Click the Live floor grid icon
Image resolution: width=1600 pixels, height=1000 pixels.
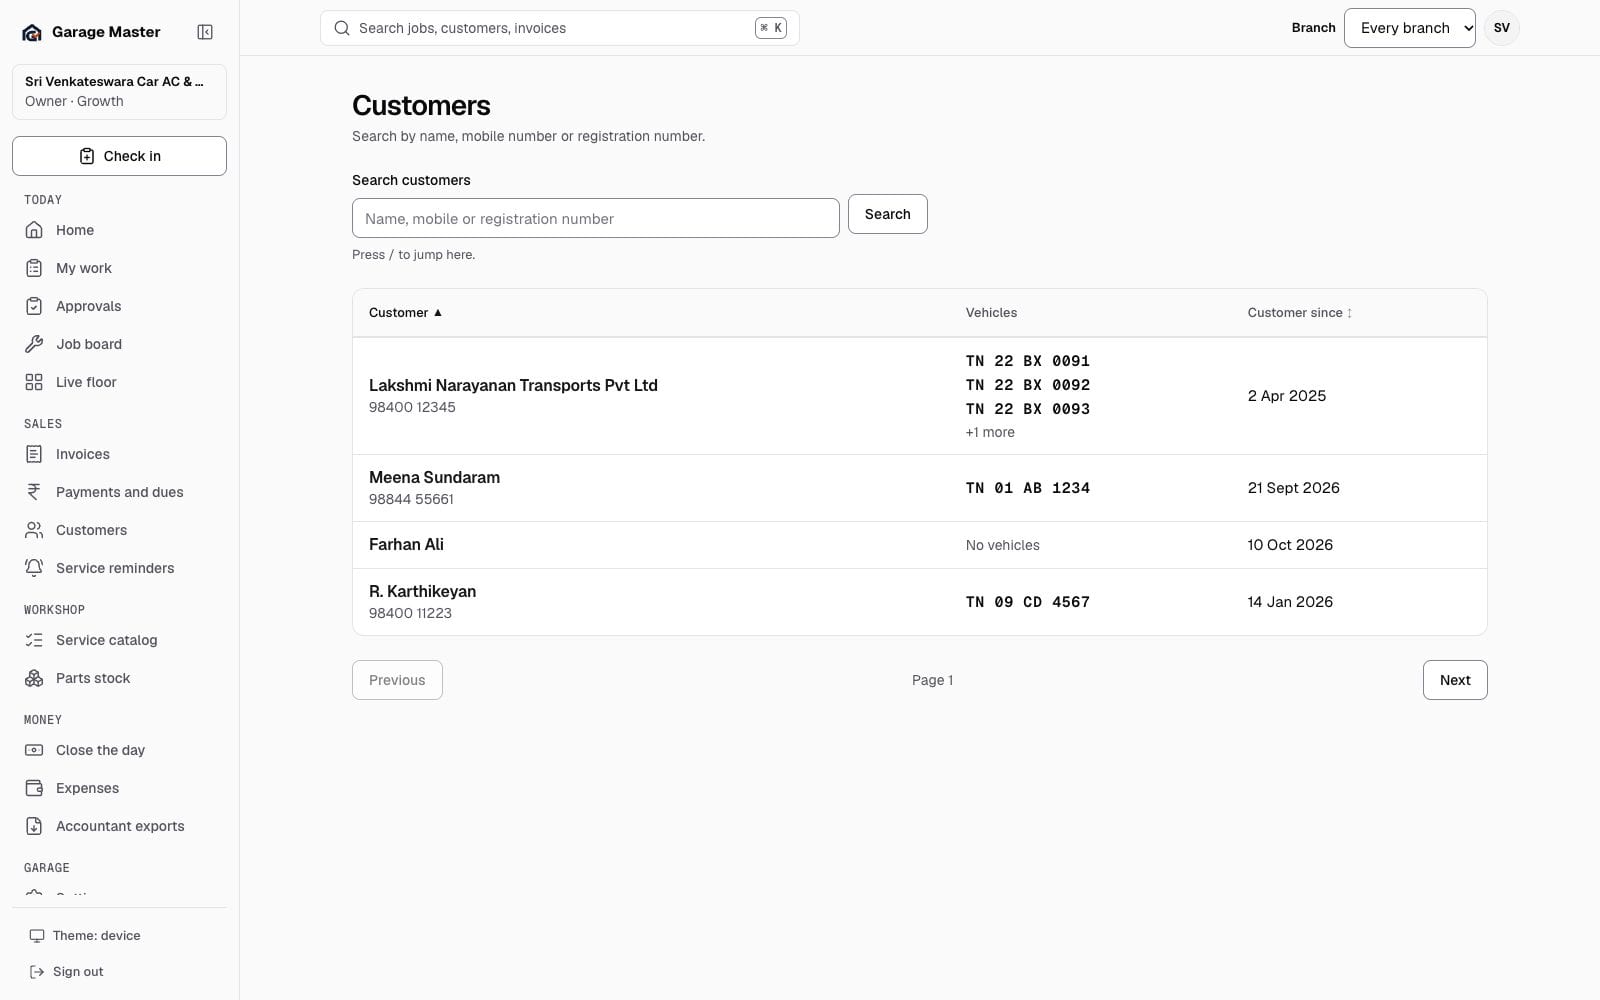click(x=34, y=382)
